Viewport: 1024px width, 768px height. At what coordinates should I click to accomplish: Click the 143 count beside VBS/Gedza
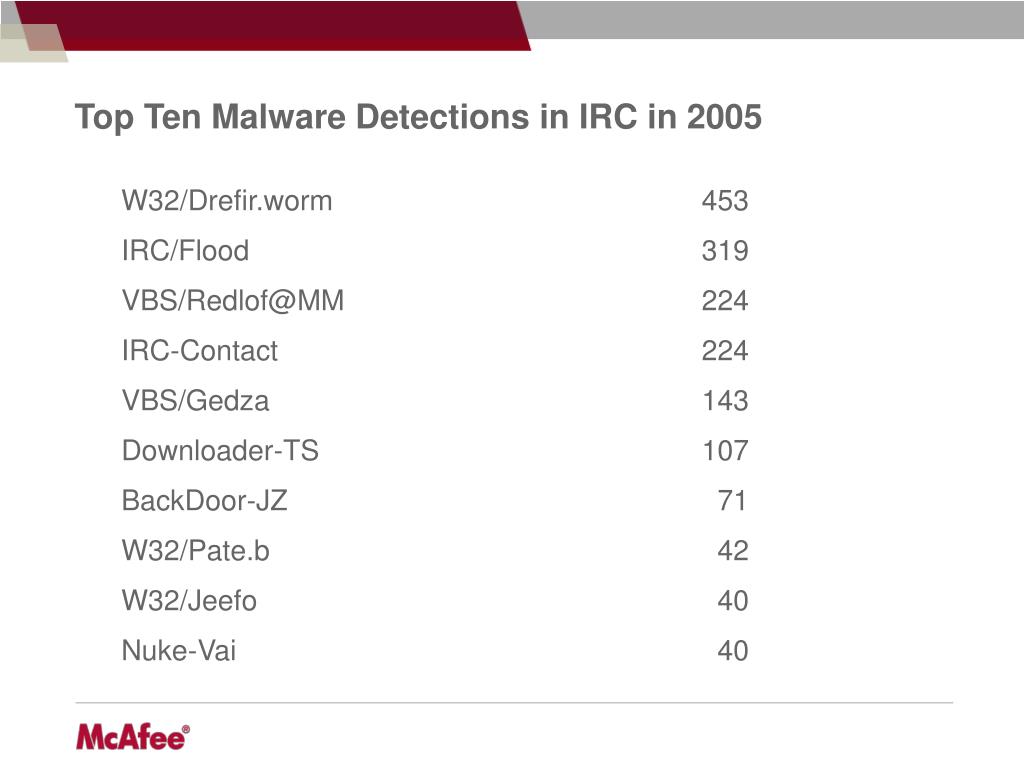coord(725,401)
